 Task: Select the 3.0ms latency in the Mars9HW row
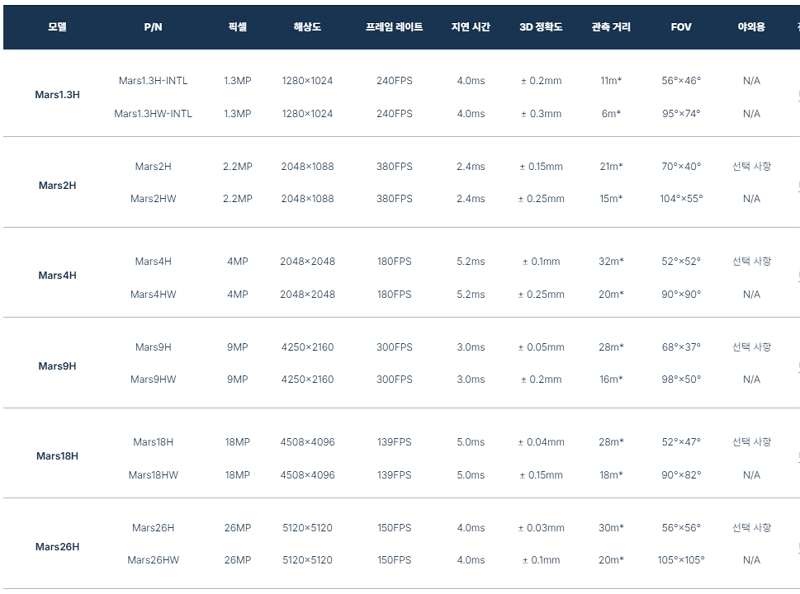(470, 379)
